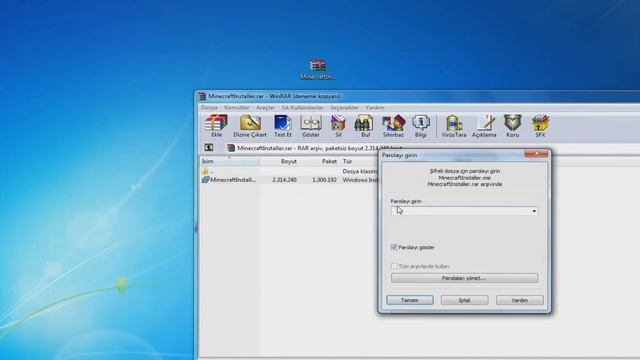Sort by the İsim column header

(230, 161)
